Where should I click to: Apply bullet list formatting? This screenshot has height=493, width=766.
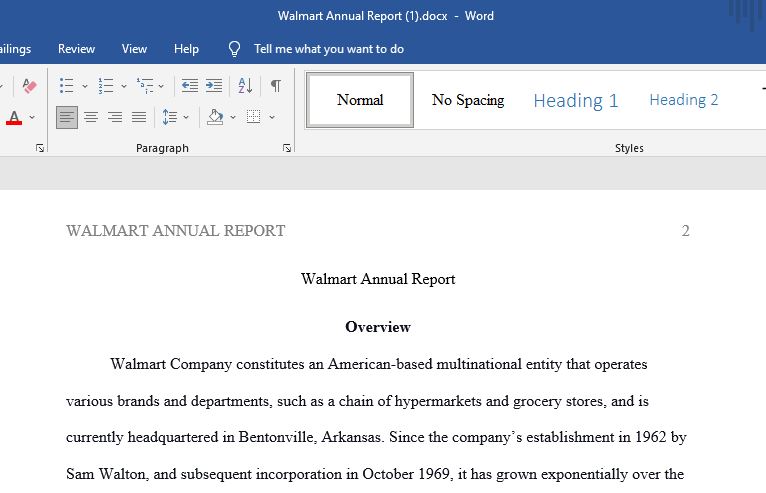point(66,86)
